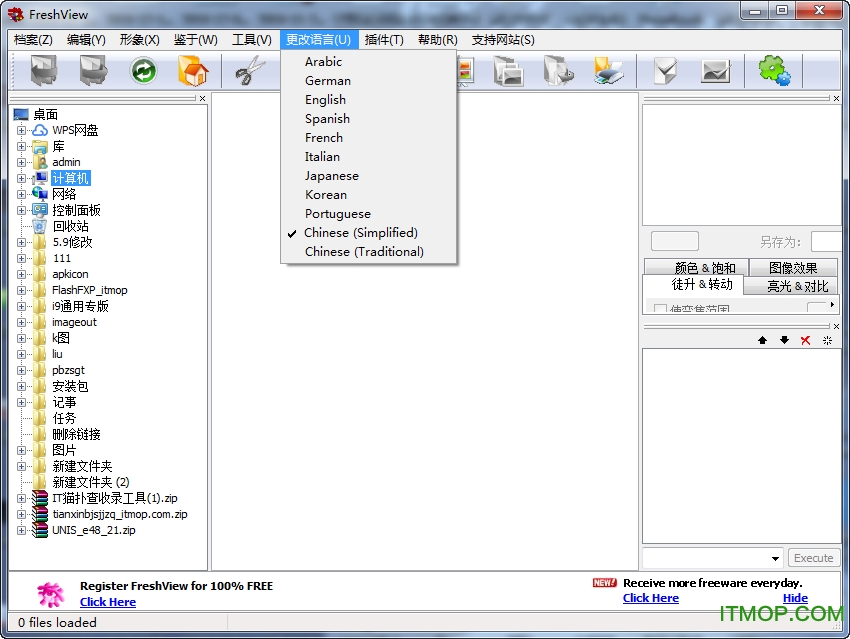
Task: Click the envelope email toolbar icon
Action: (x=715, y=71)
